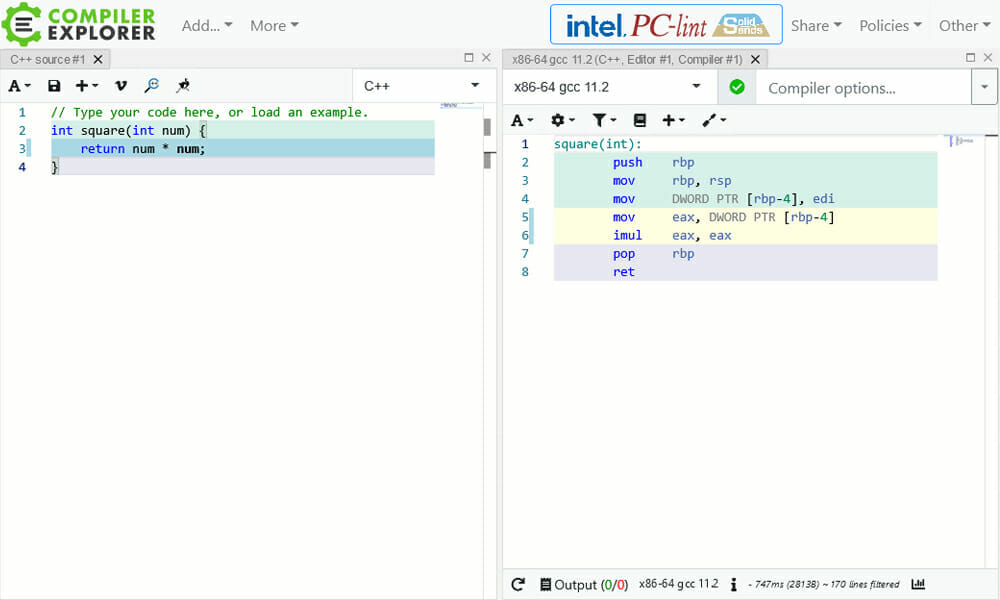Image resolution: width=1000 pixels, height=600 pixels.
Task: Maximize the C++ source editor pane
Action: pos(469,59)
